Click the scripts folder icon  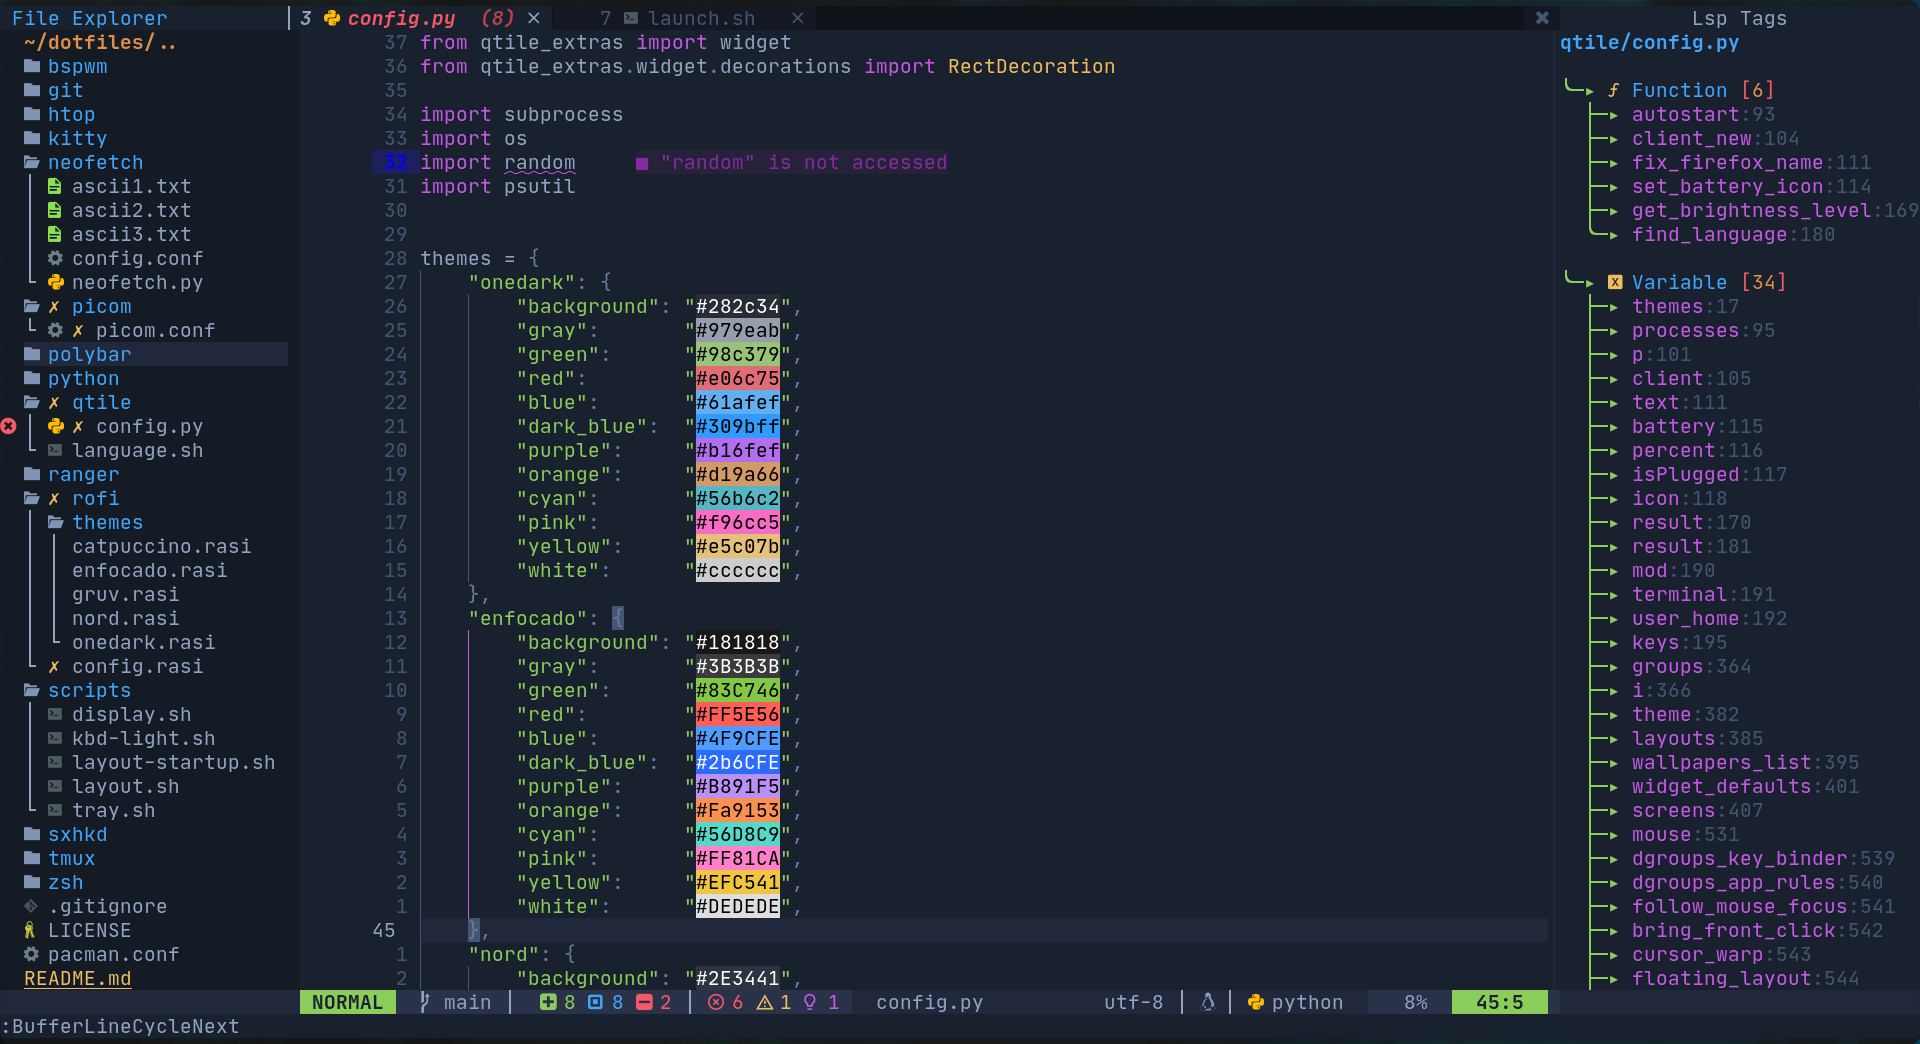pyautogui.click(x=32, y=690)
